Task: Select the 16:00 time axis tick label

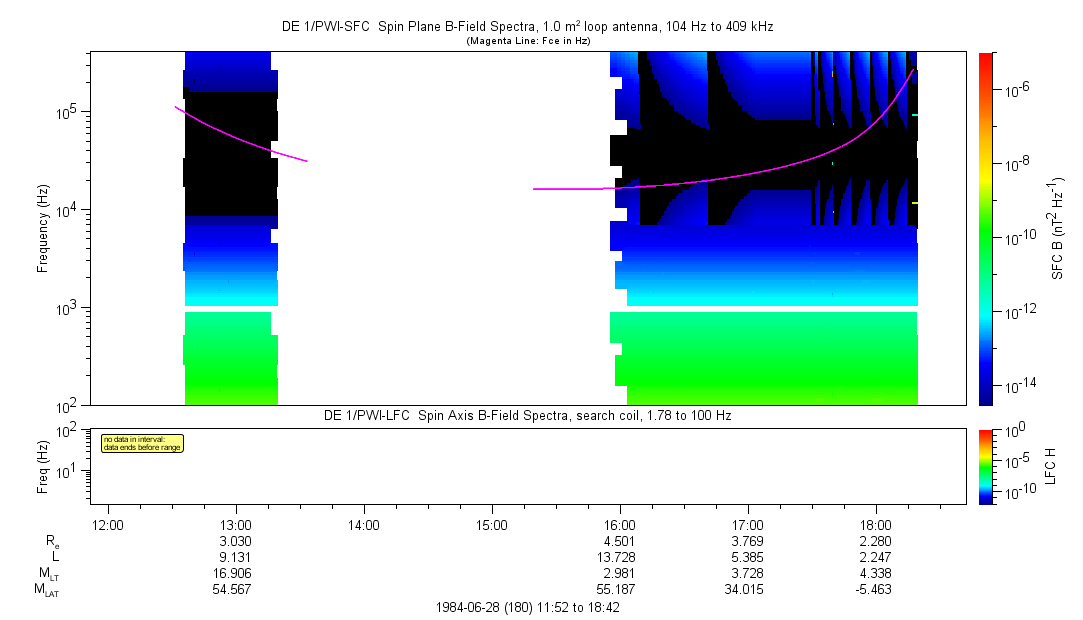Action: (620, 524)
